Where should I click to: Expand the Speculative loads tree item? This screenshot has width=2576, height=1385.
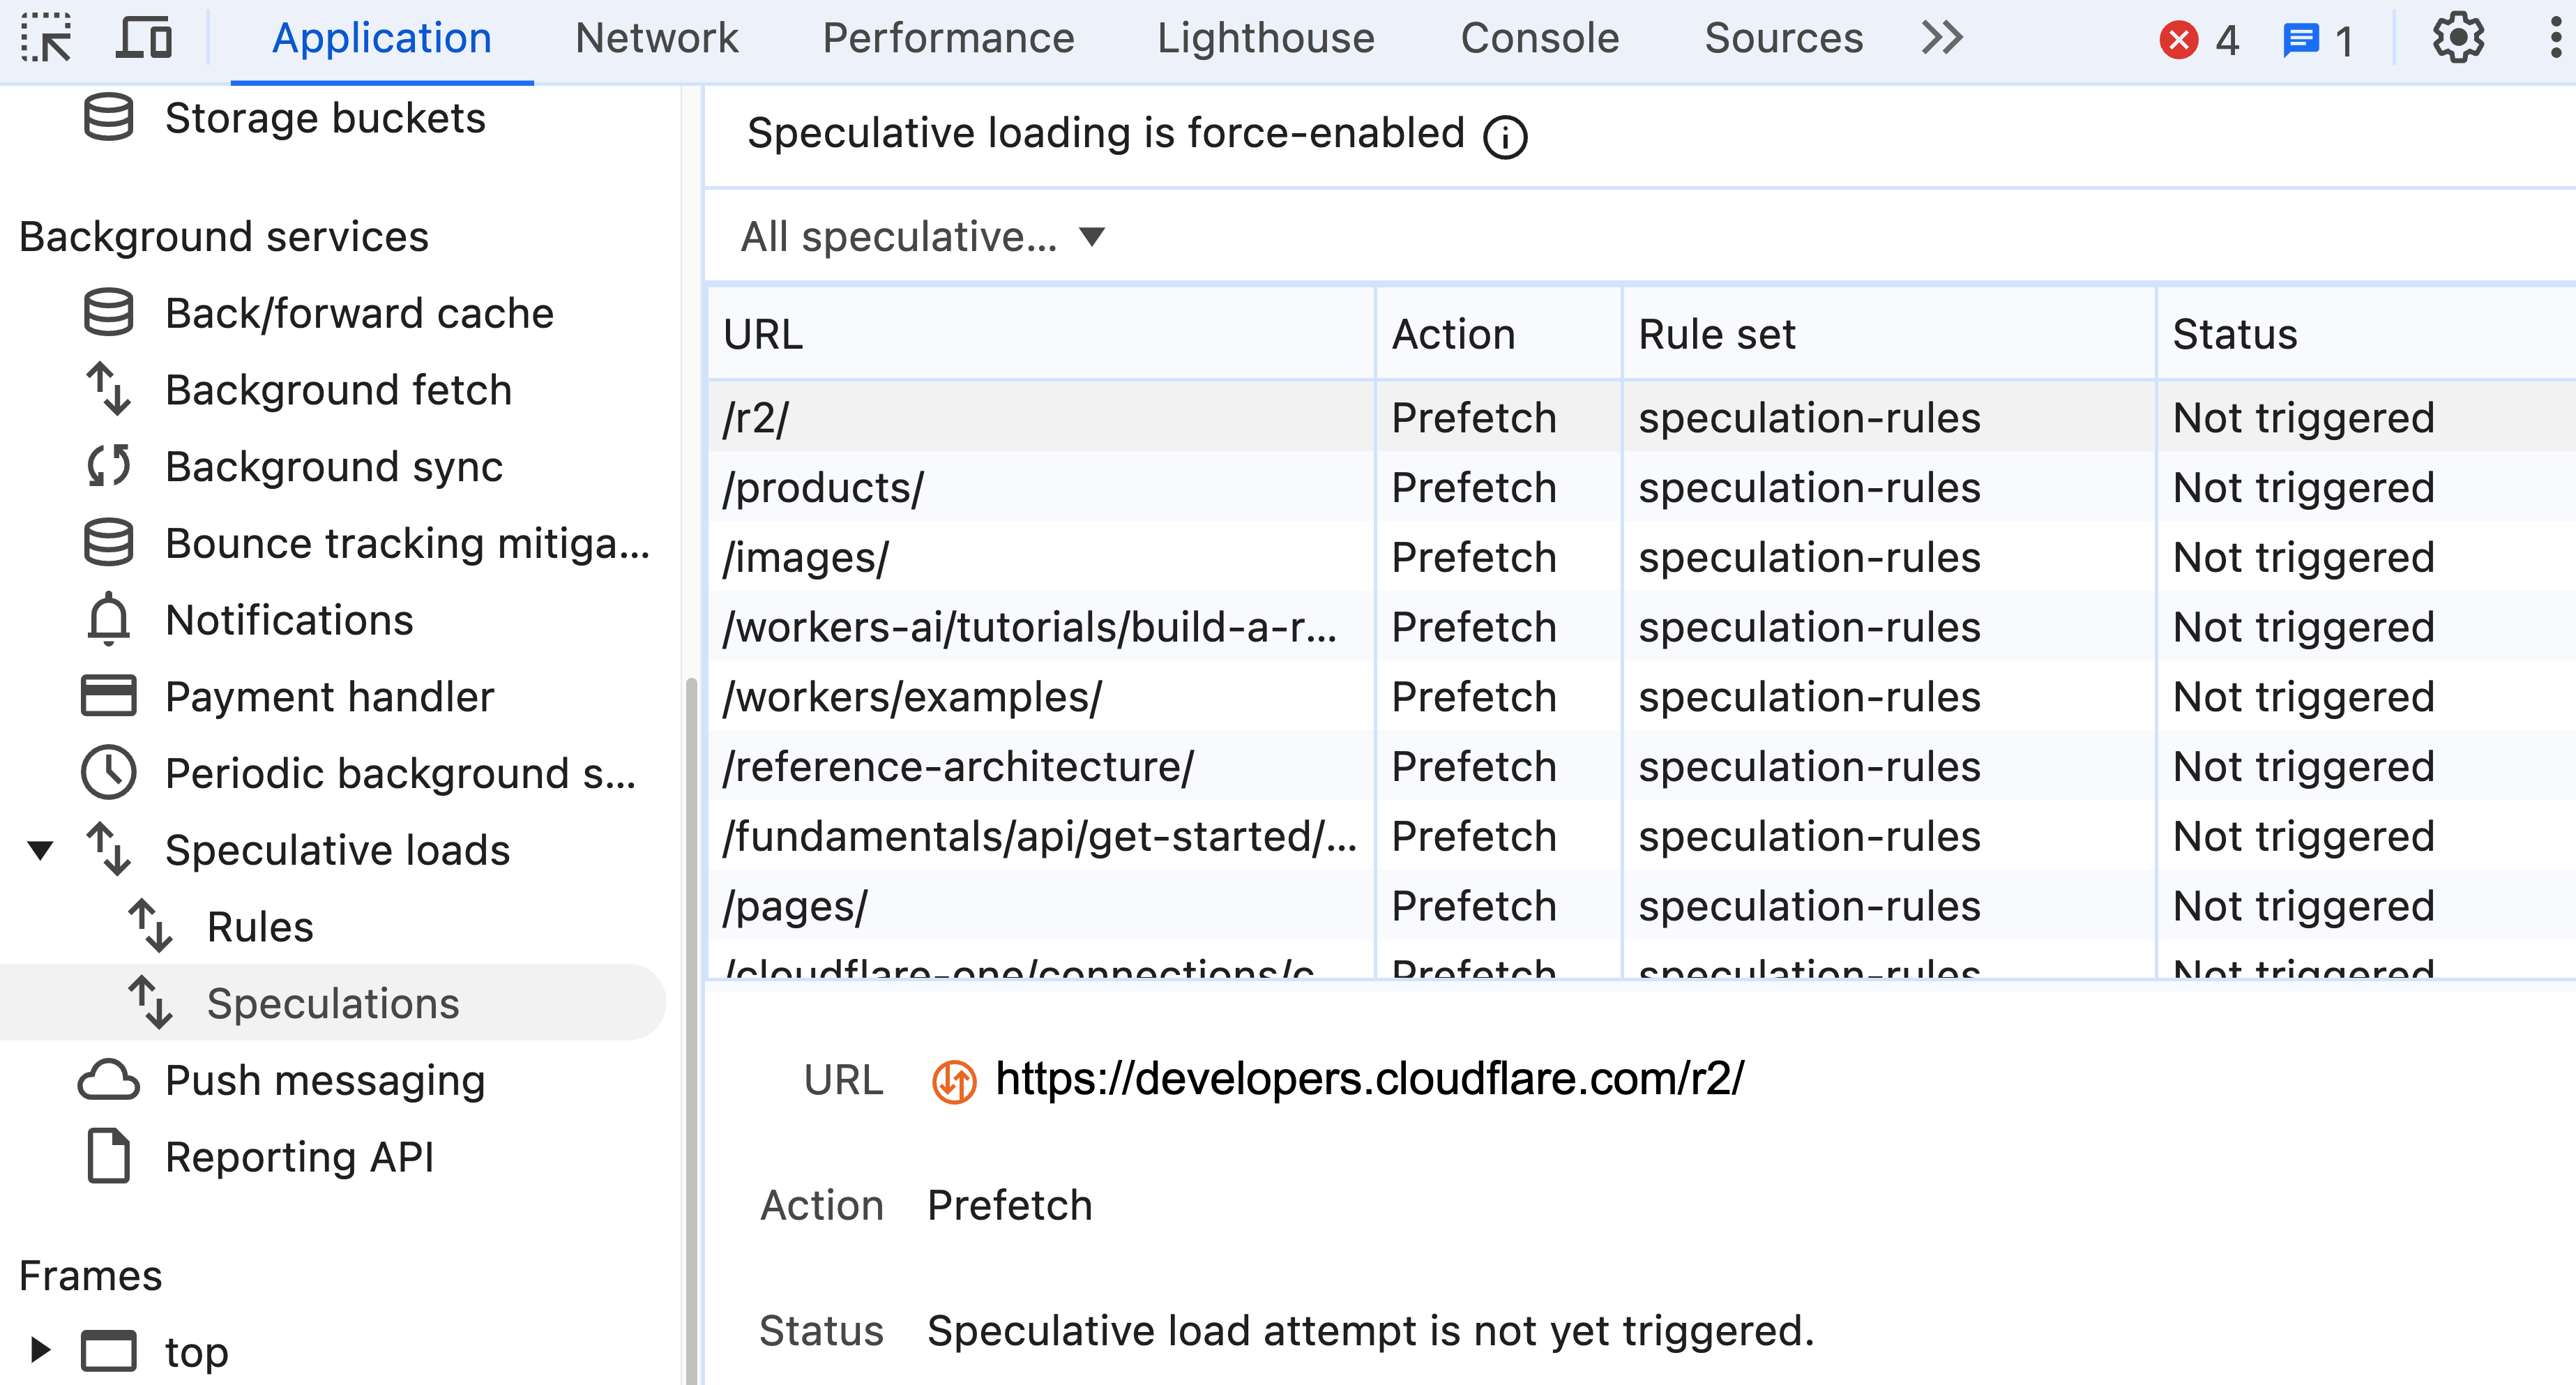click(47, 849)
